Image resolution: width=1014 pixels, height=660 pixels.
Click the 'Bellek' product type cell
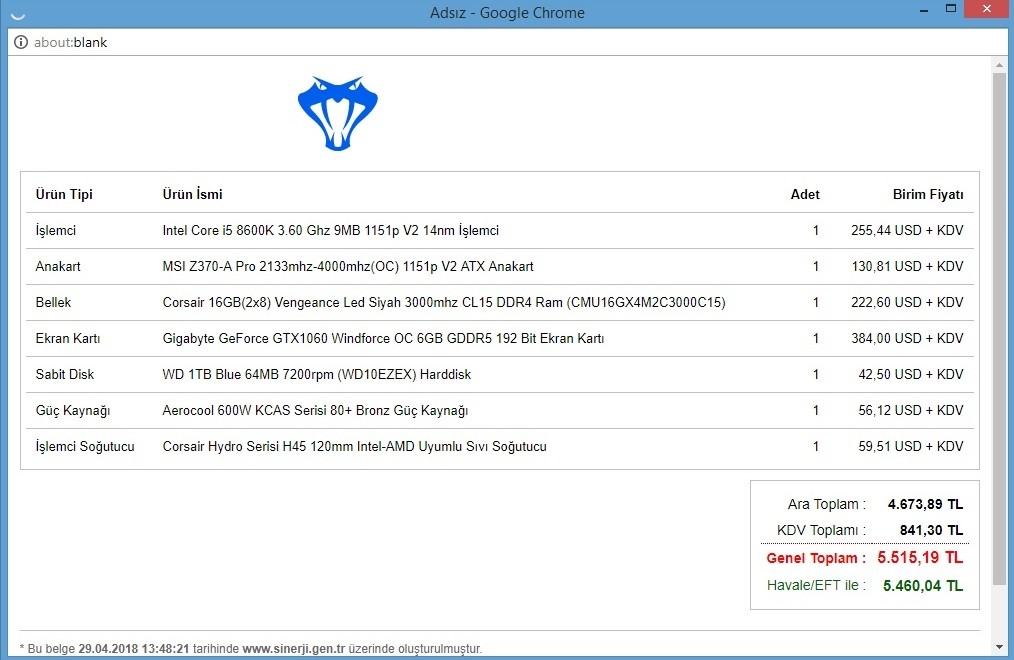[53, 303]
